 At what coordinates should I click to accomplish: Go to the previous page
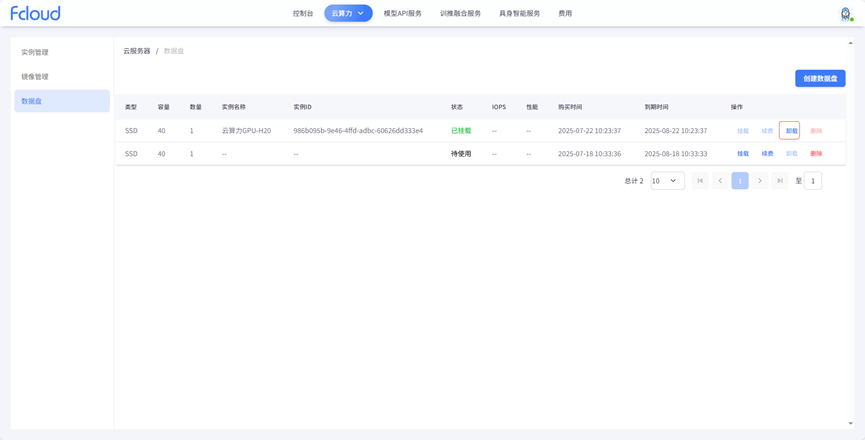coord(720,181)
